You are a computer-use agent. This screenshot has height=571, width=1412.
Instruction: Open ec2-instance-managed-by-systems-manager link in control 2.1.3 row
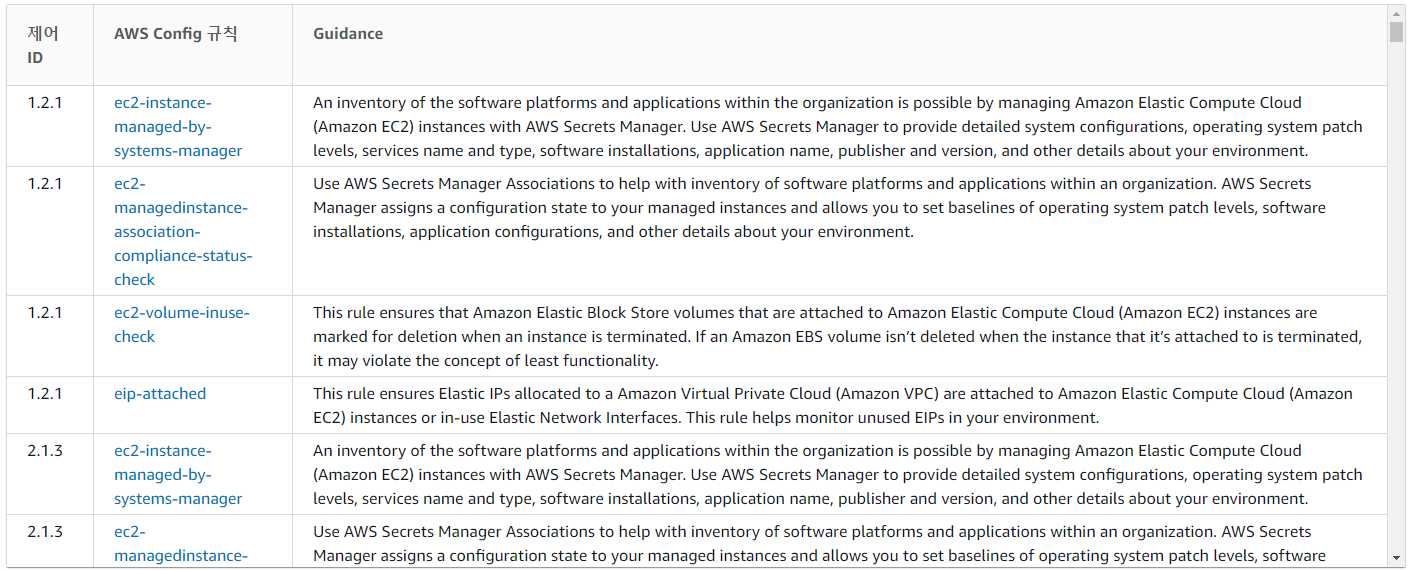coord(178,475)
